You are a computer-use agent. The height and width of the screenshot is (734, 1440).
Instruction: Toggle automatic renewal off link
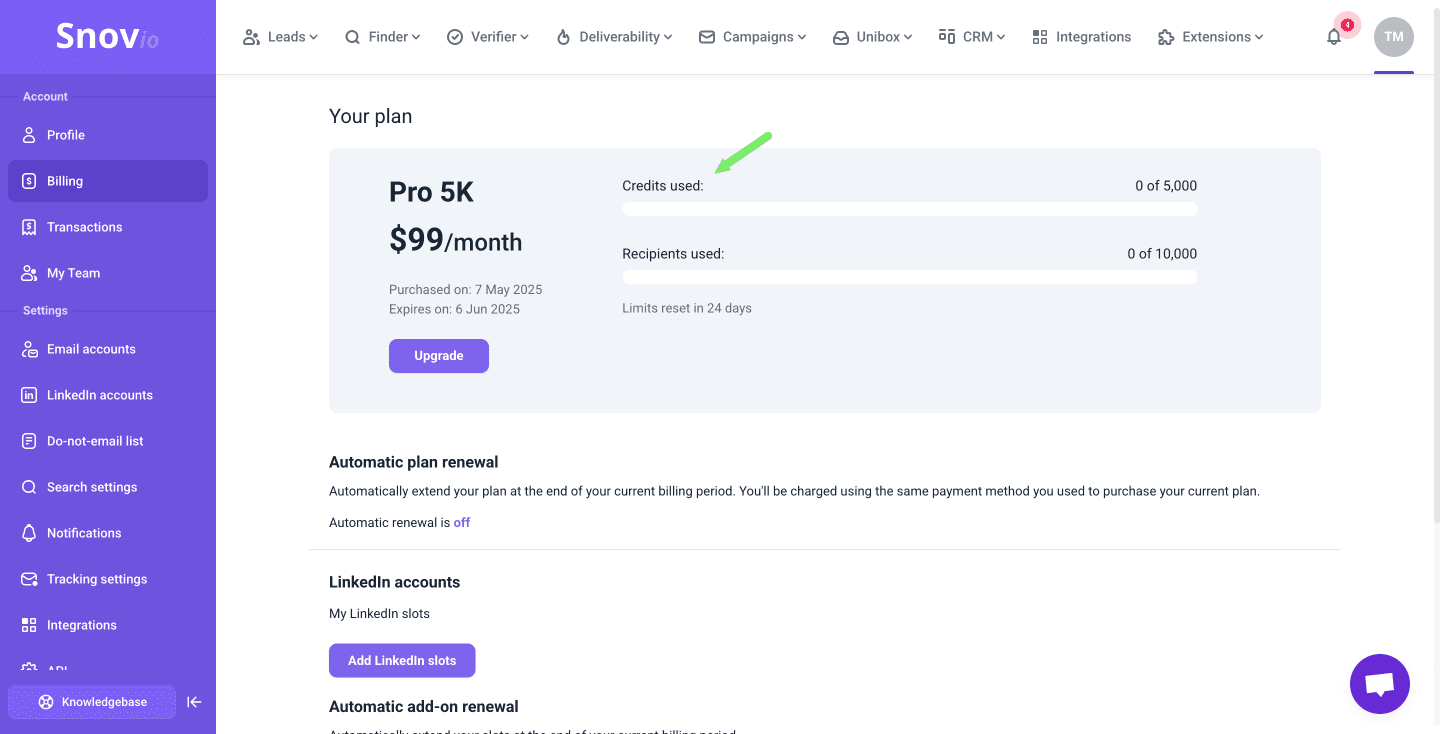pyautogui.click(x=462, y=522)
